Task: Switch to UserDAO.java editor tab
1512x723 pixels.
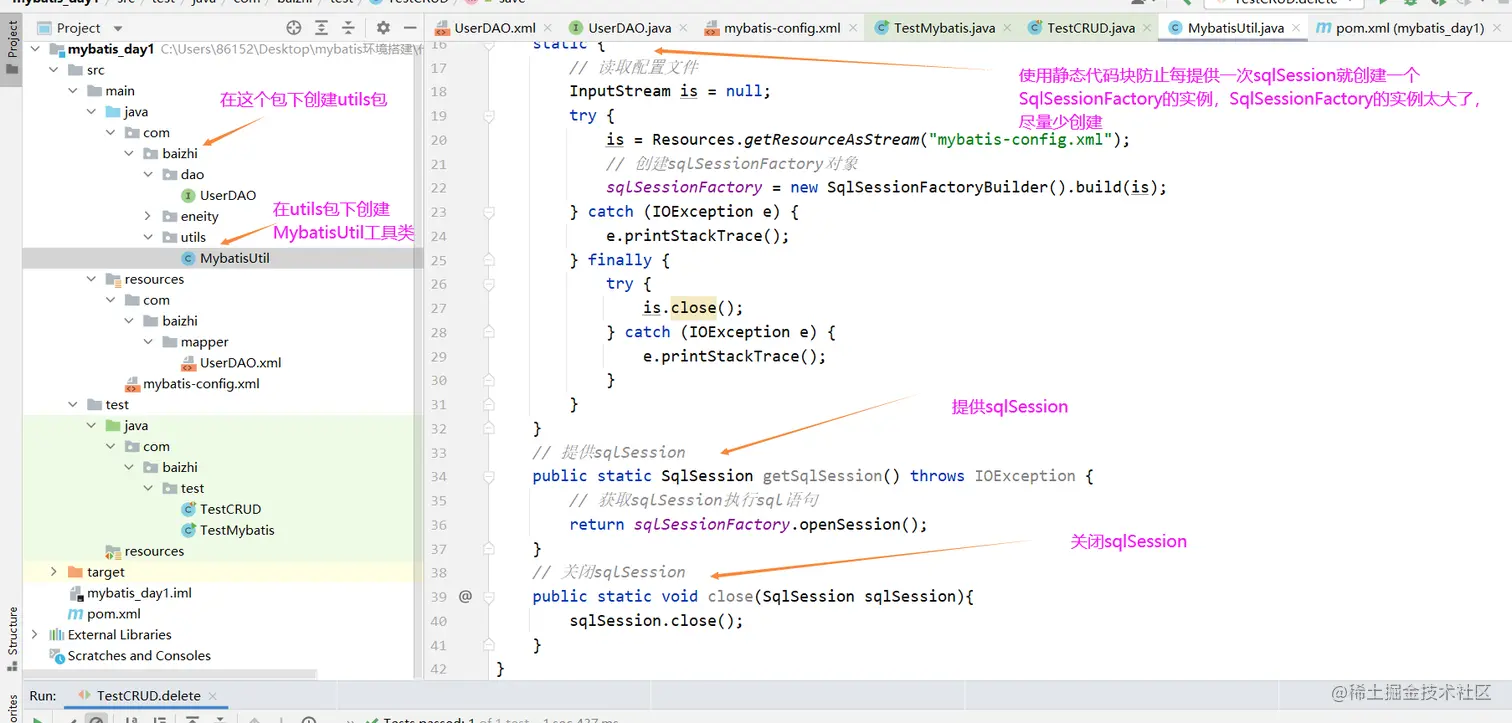Action: tap(629, 28)
